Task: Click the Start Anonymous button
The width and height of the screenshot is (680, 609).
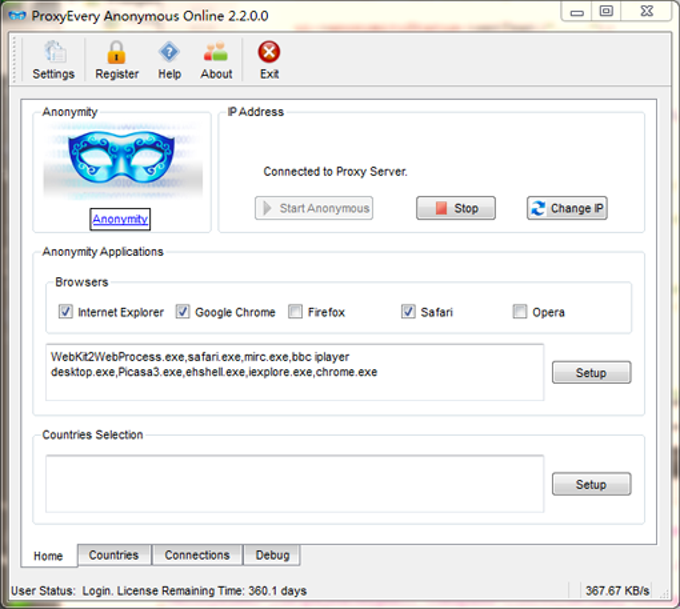Action: (x=314, y=208)
